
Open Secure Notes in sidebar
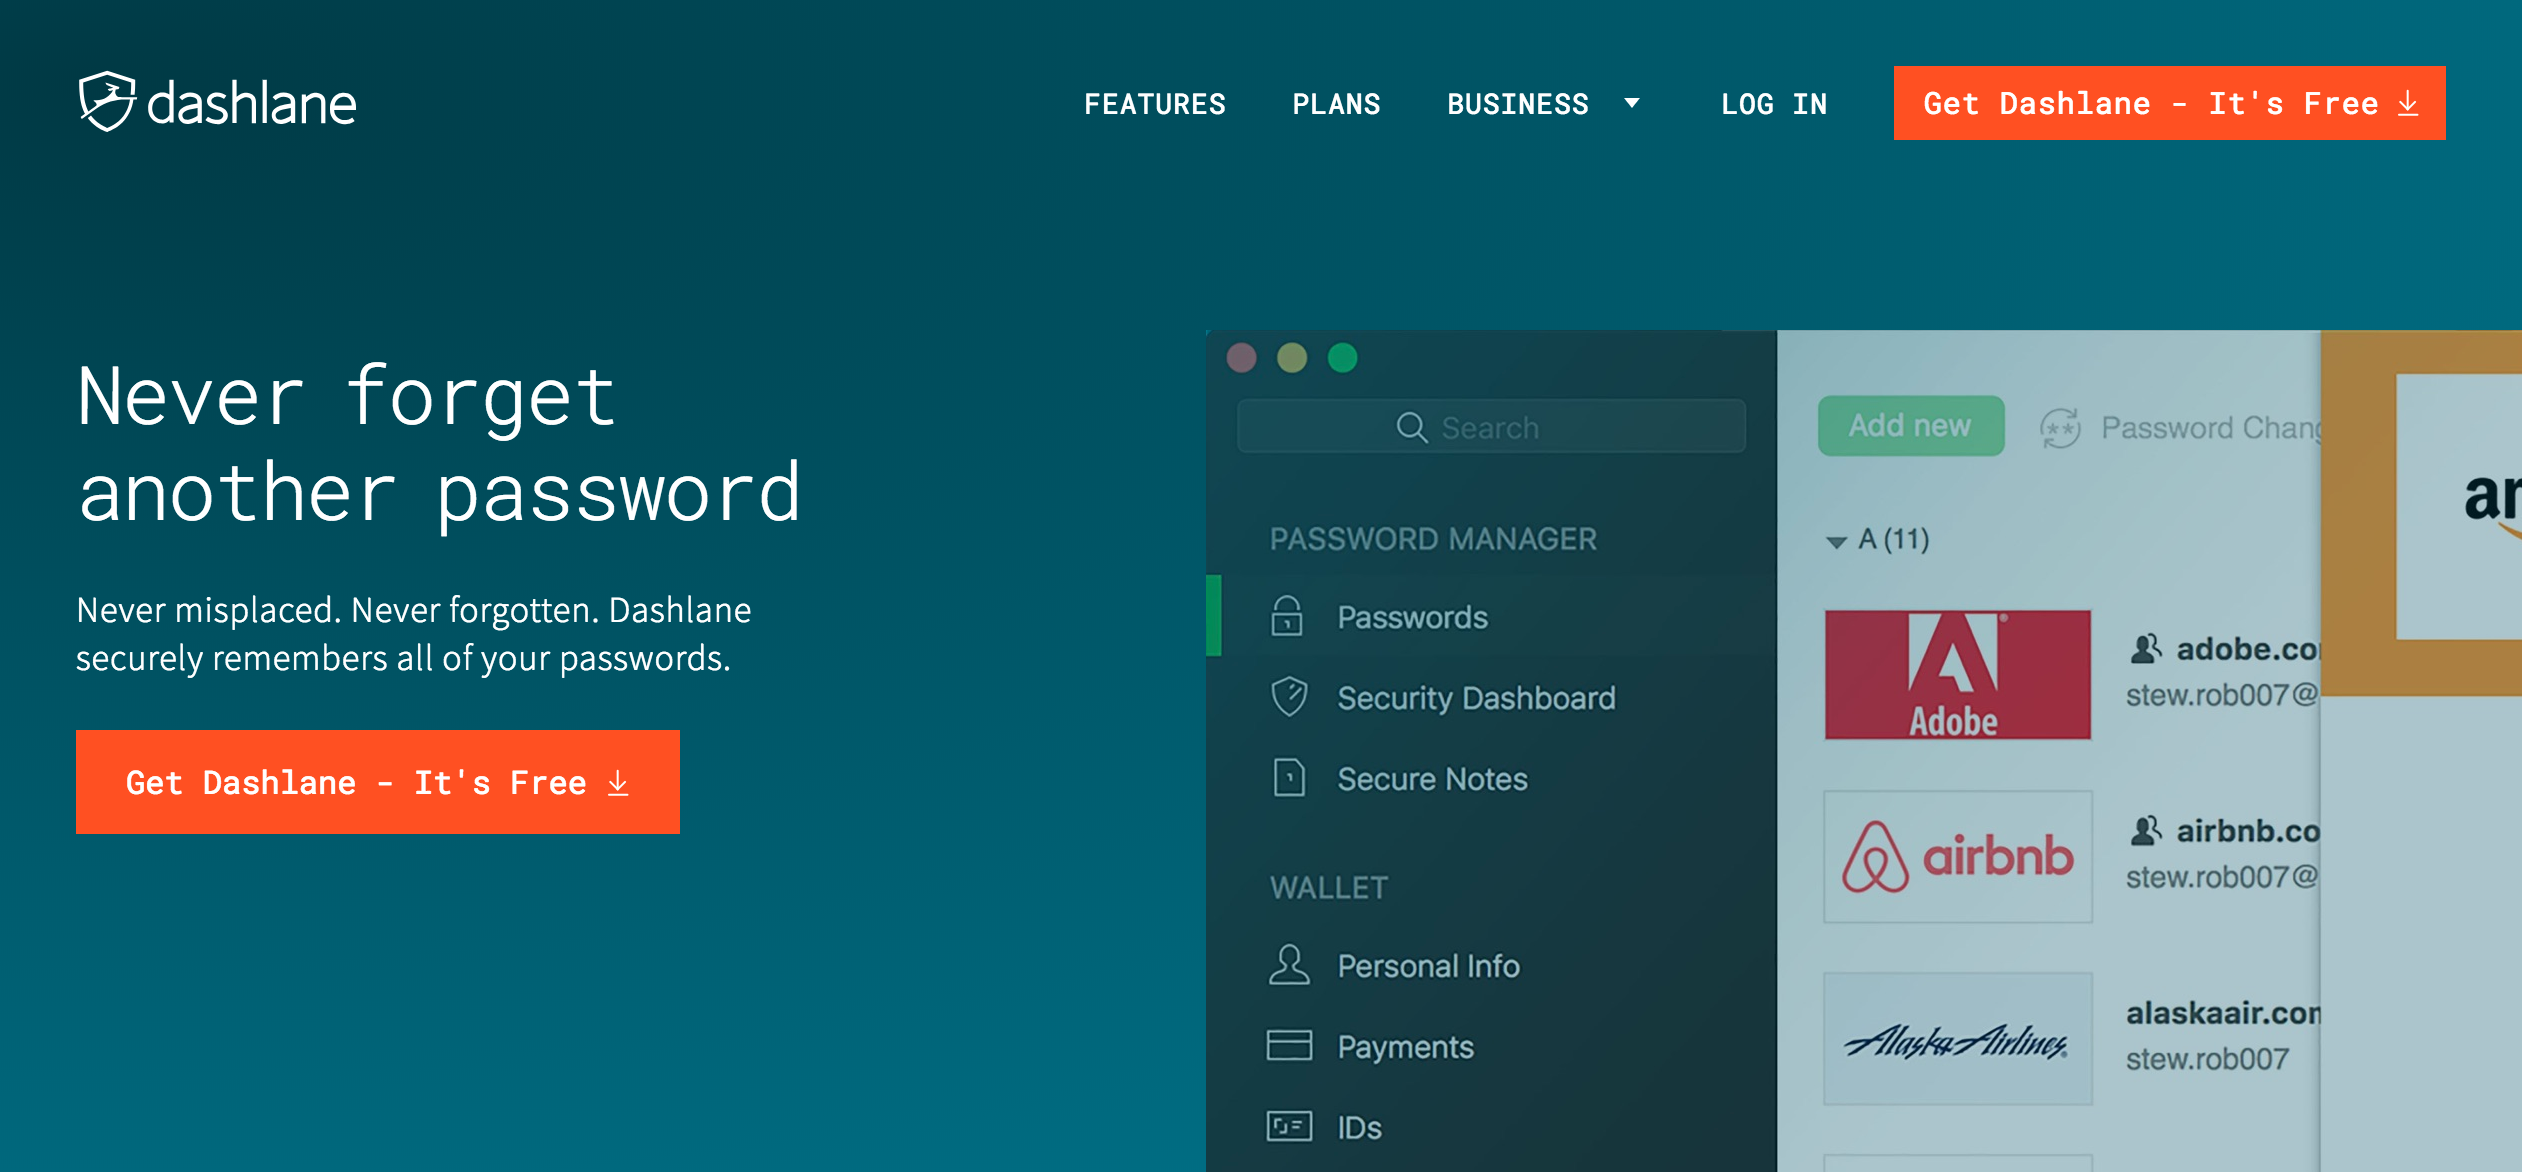point(1432,779)
